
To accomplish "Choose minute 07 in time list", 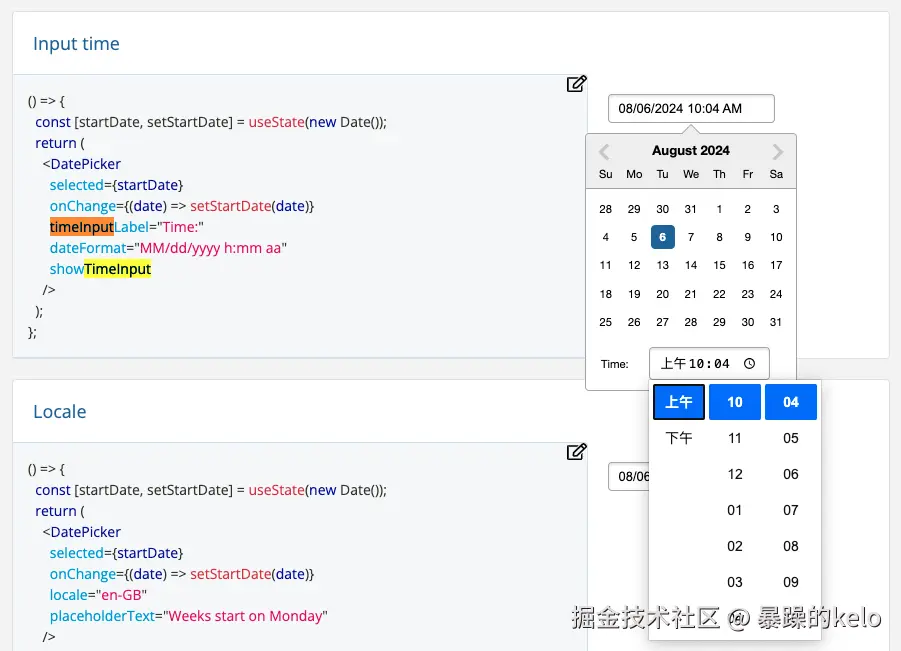I will click(791, 510).
